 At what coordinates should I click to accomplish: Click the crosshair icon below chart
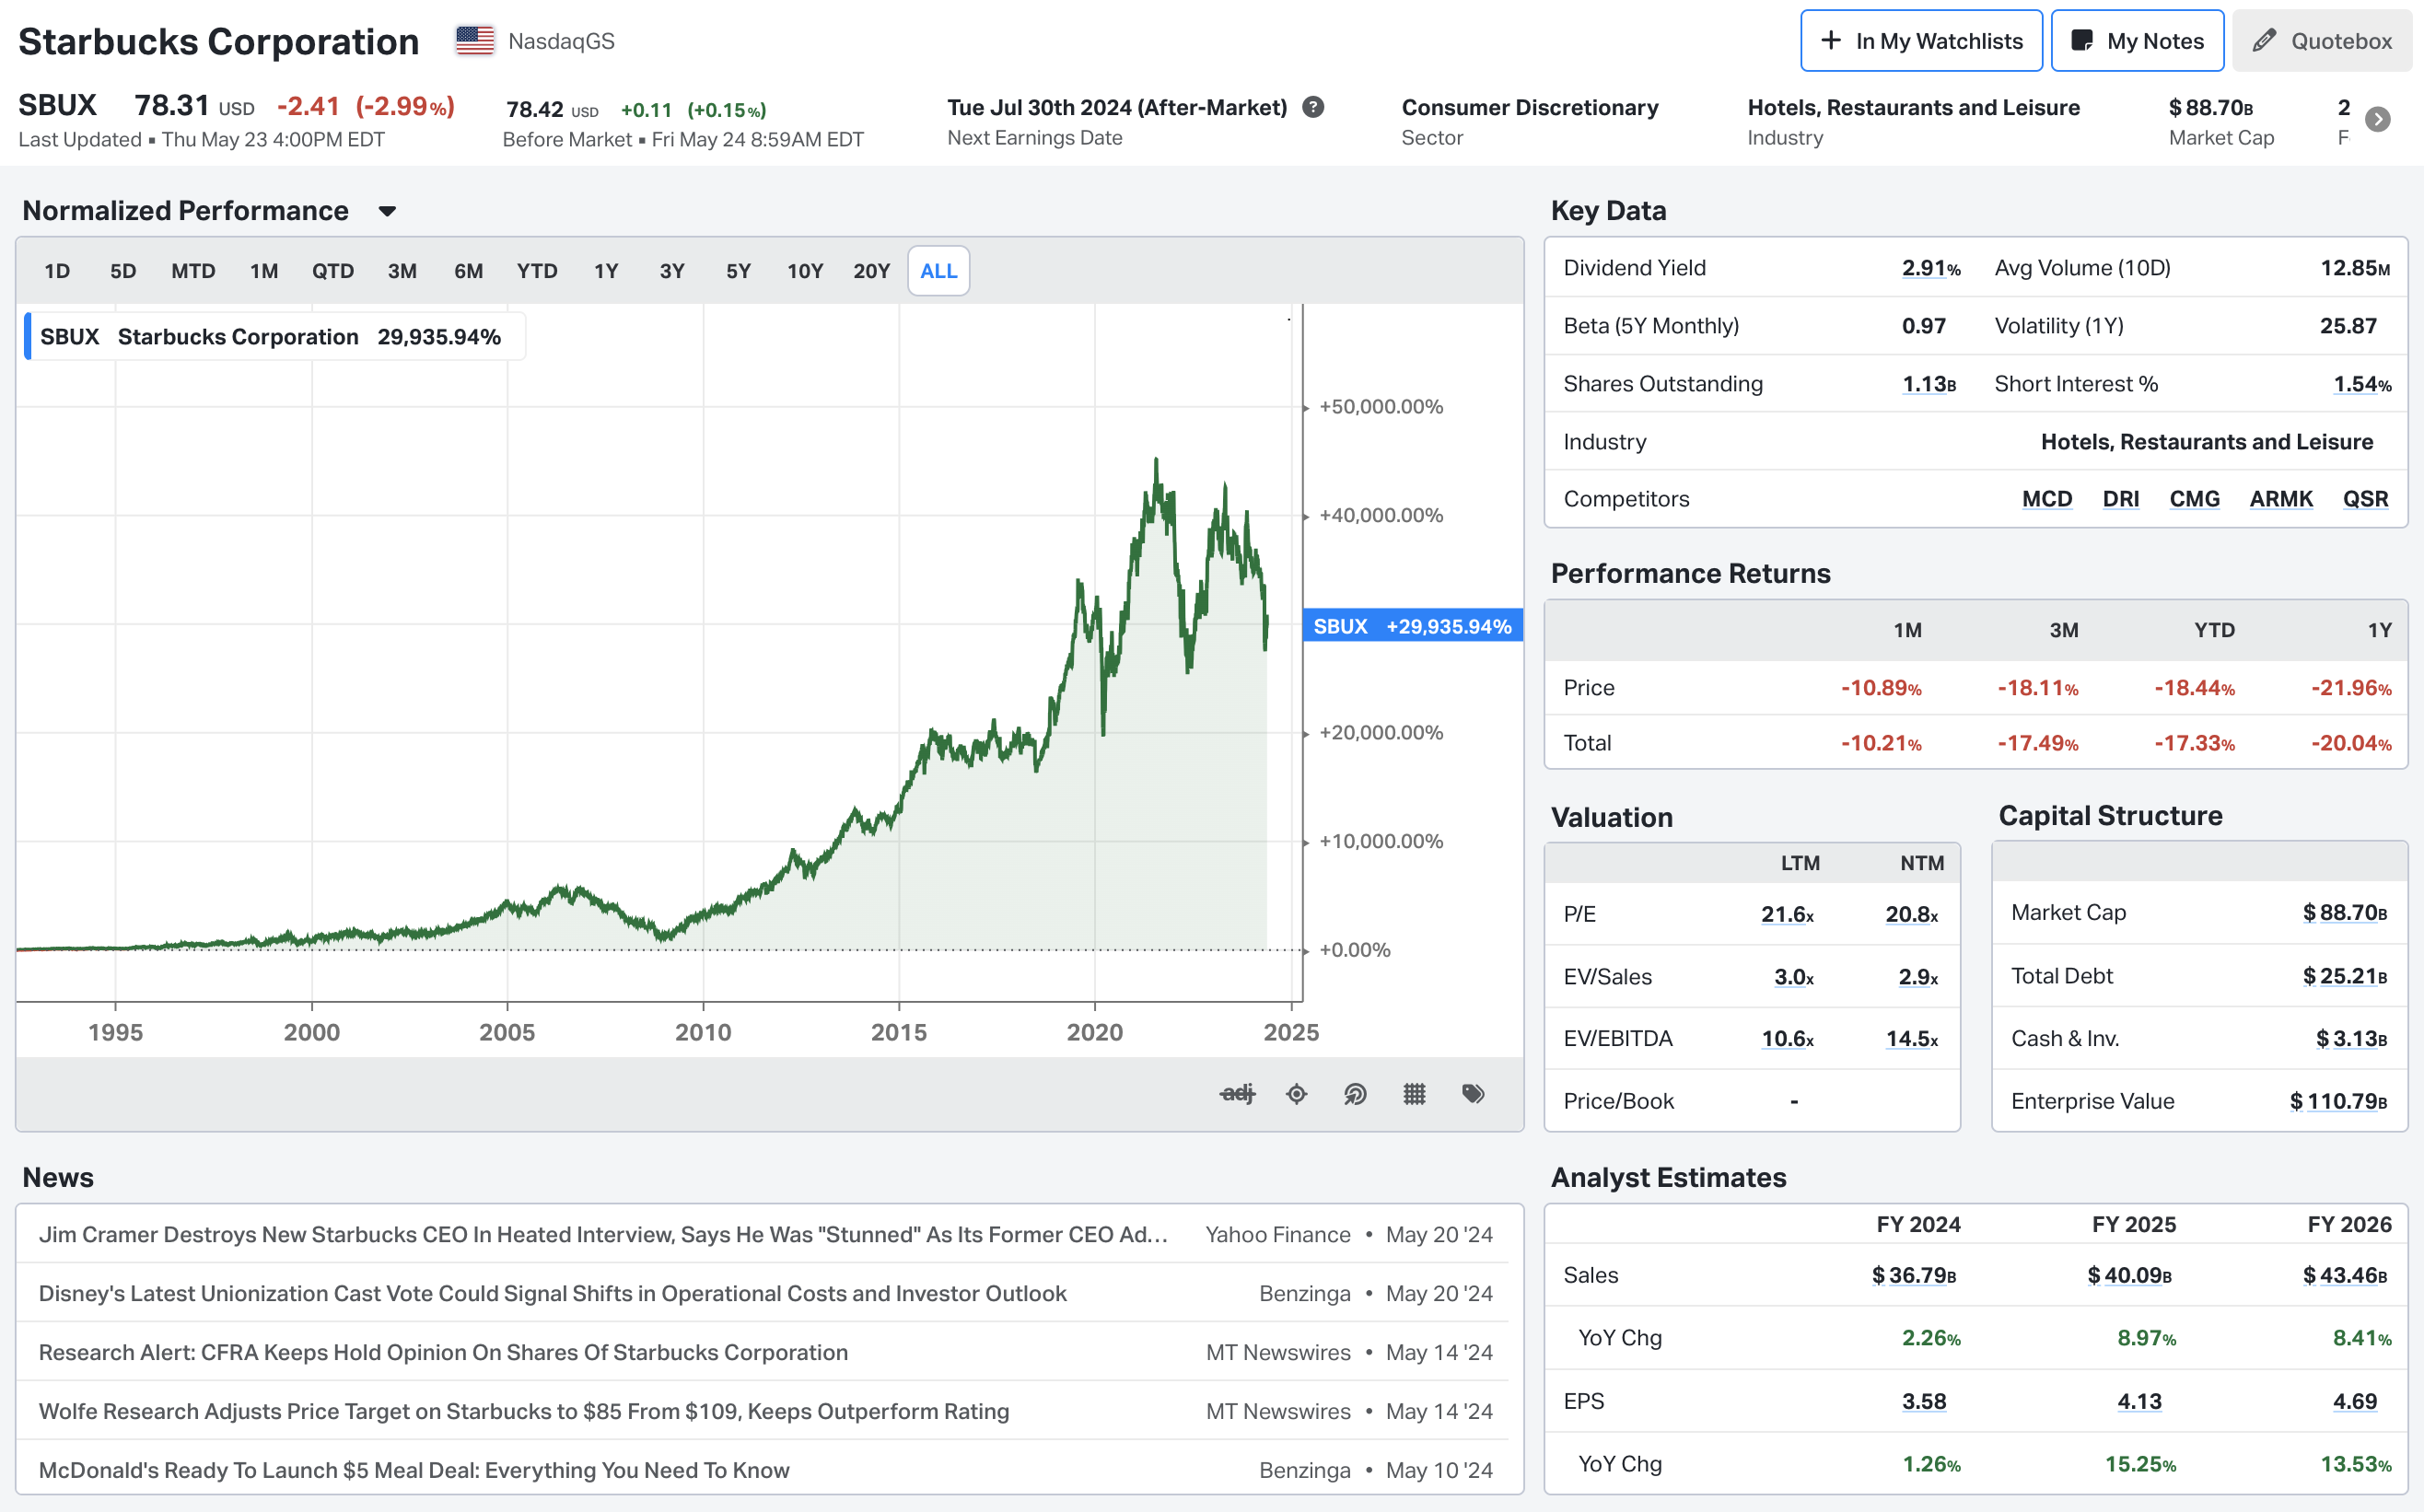point(1296,1093)
